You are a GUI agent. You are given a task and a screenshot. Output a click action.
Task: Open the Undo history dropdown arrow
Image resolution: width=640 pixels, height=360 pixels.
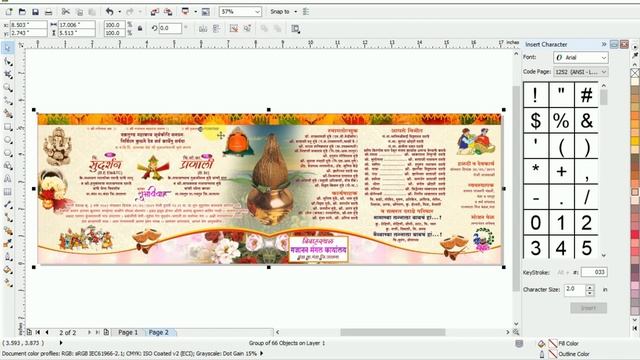coord(119,12)
